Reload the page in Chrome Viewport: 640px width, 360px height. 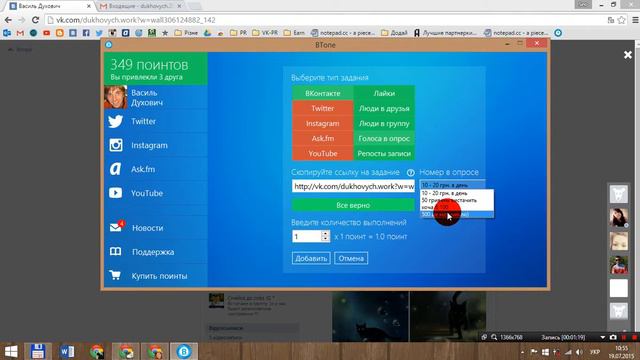click(x=35, y=20)
